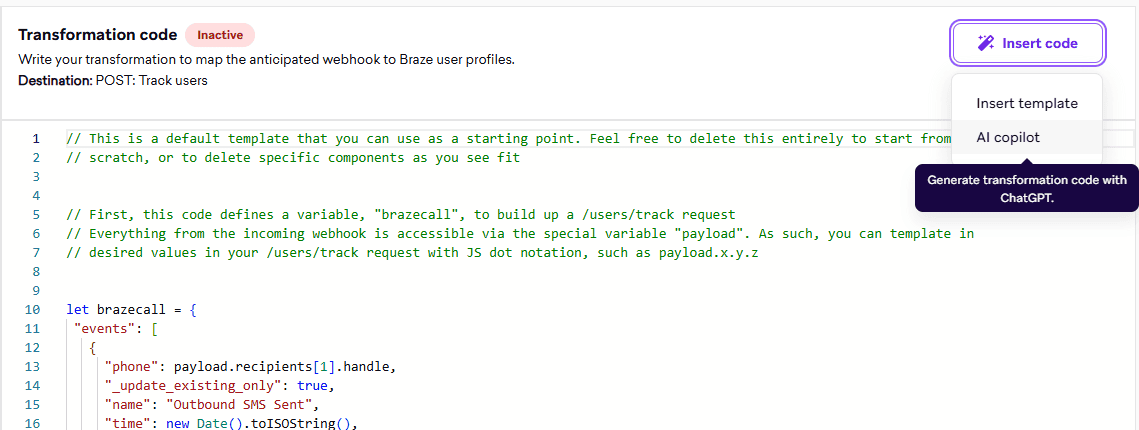Click line number 13 in the gutter
This screenshot has height=430, width=1139.
click(x=33, y=366)
